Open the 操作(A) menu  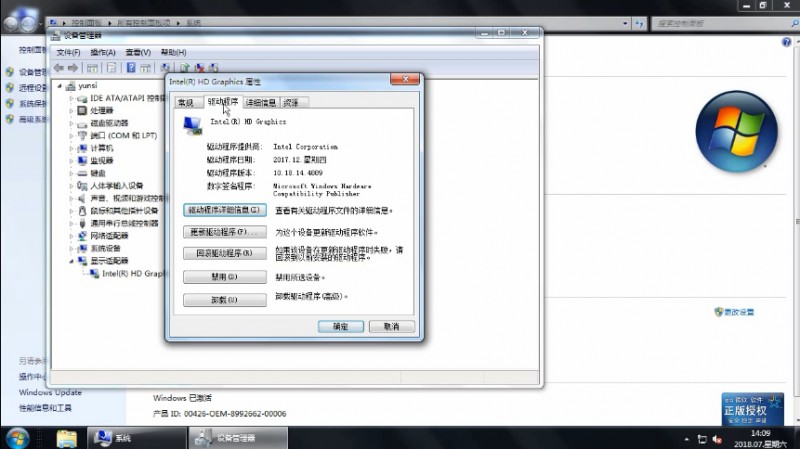[103, 53]
